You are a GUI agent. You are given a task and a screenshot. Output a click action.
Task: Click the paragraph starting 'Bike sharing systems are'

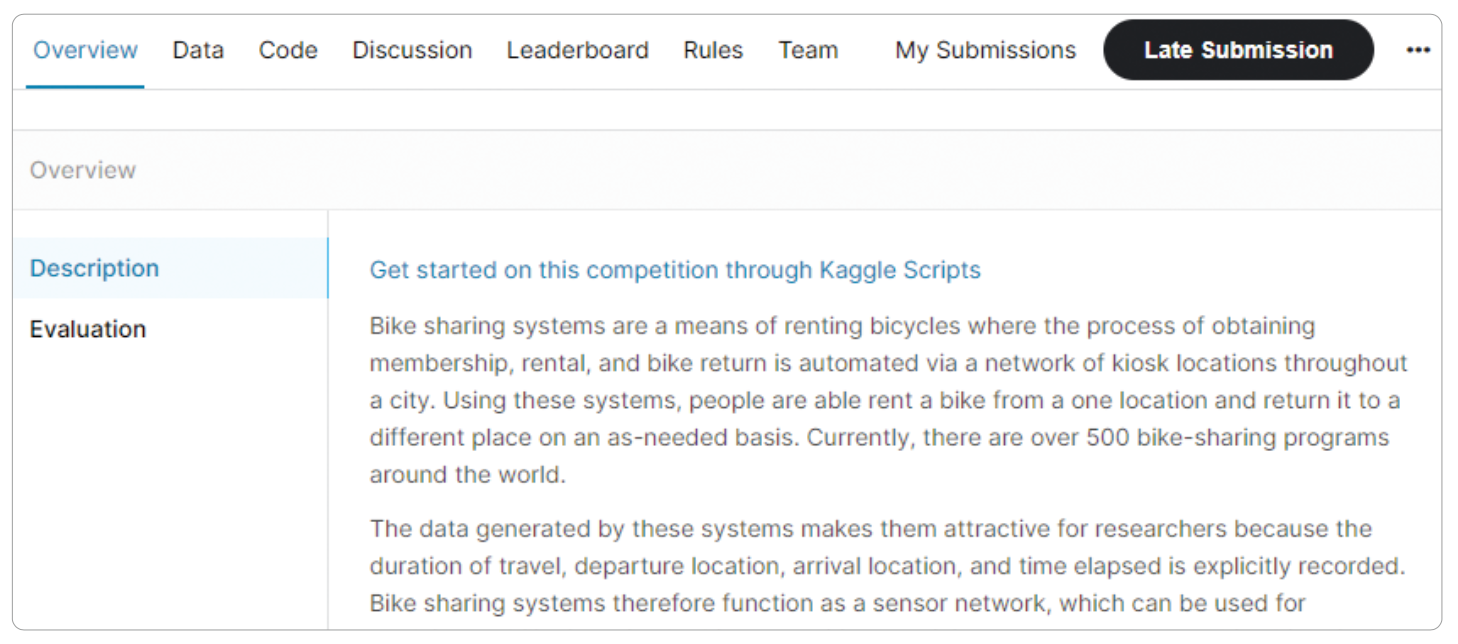[x=888, y=400]
